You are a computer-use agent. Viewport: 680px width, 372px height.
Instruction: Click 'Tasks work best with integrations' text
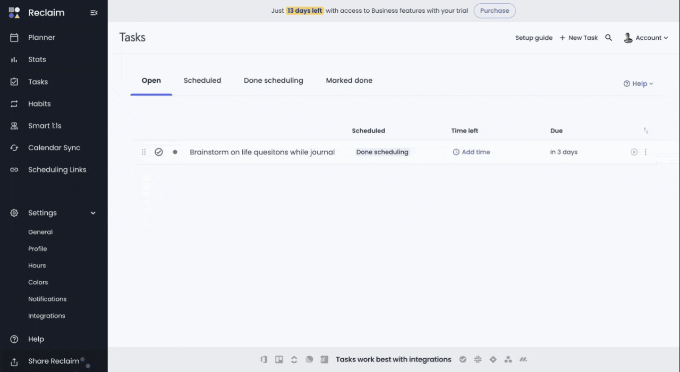click(x=393, y=359)
